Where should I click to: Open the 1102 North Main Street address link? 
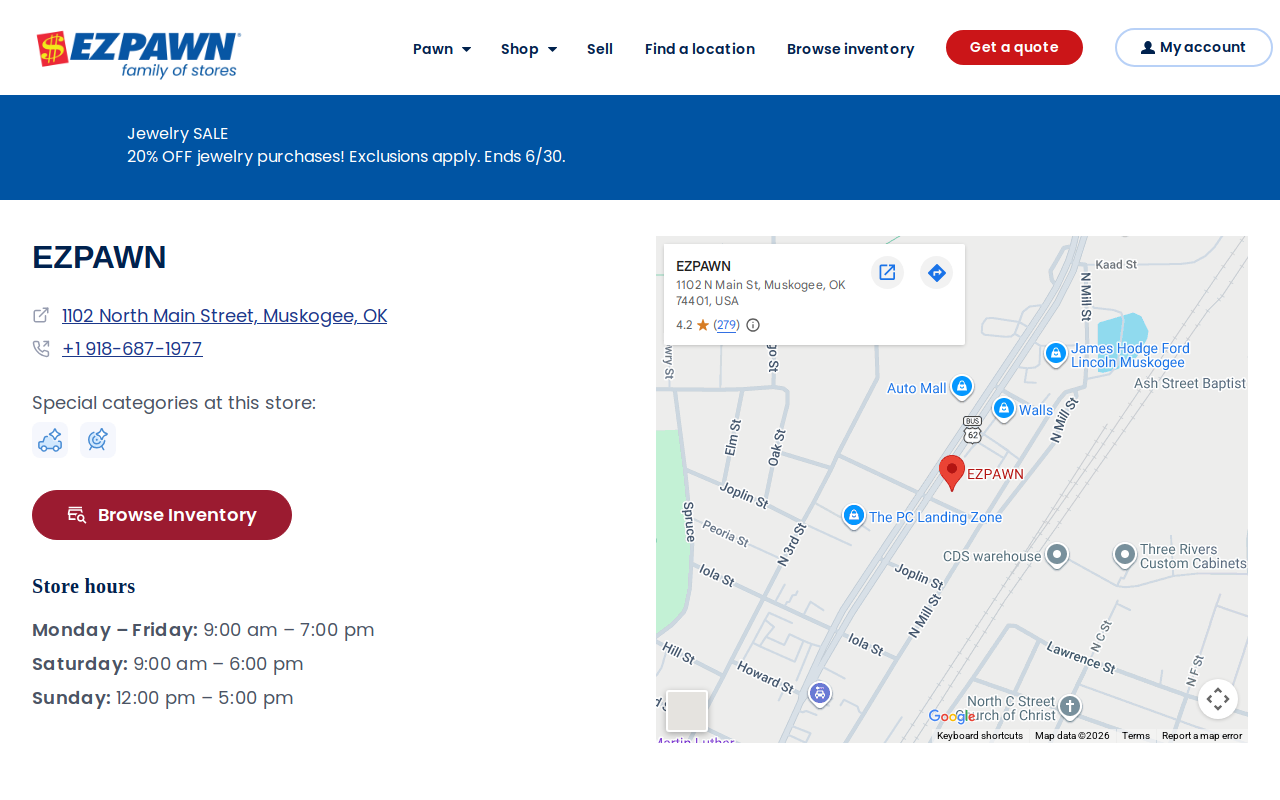tap(224, 316)
